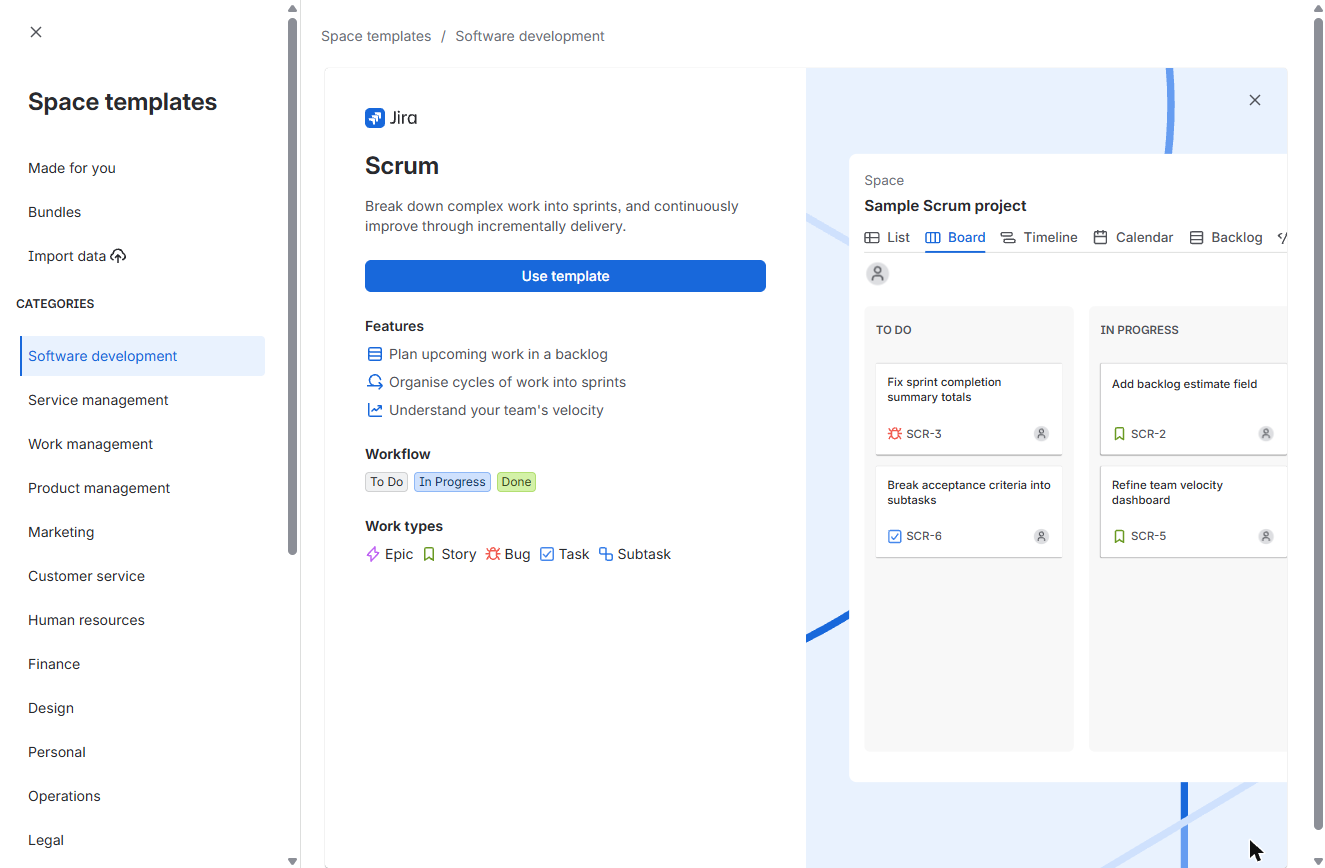Click the sprints cycle feature icon

pyautogui.click(x=375, y=382)
